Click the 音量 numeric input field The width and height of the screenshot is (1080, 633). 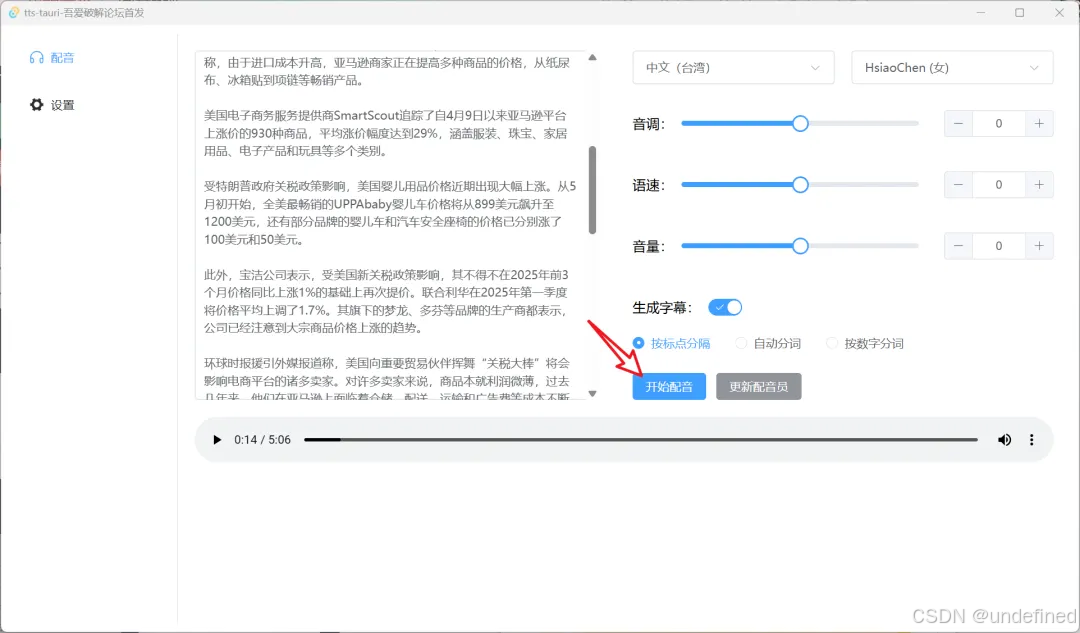pyautogui.click(x=999, y=246)
